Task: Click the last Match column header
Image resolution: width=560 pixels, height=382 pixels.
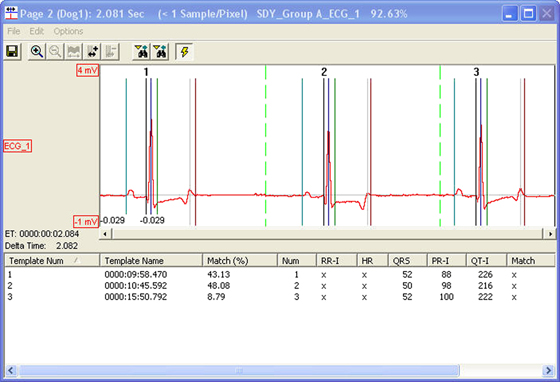Action: tap(531, 261)
